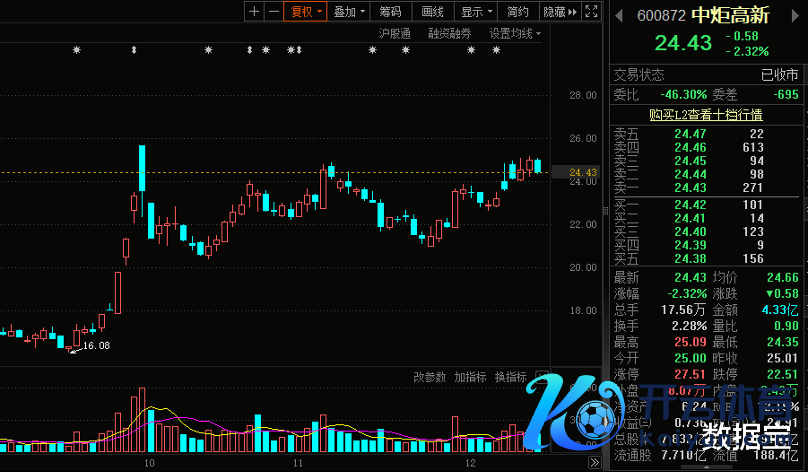Click the first asterisk event marker above chart

[x=76, y=50]
